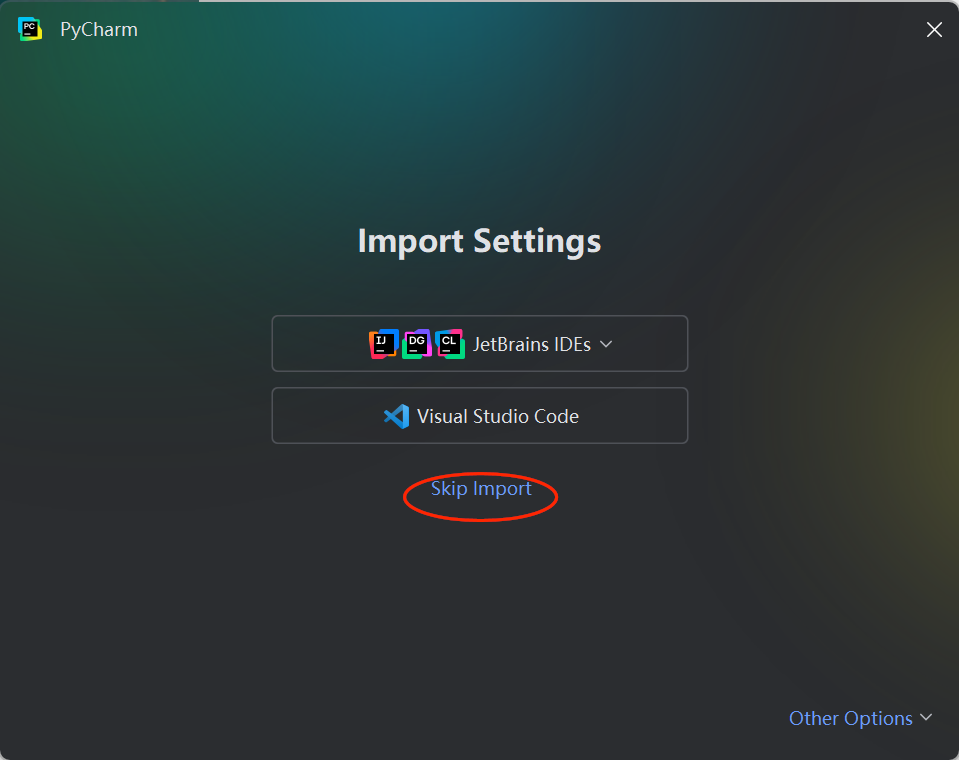Viewport: 959px width, 760px height.
Task: Click blank right area of JetBrains IDEs button
Action: 651,344
